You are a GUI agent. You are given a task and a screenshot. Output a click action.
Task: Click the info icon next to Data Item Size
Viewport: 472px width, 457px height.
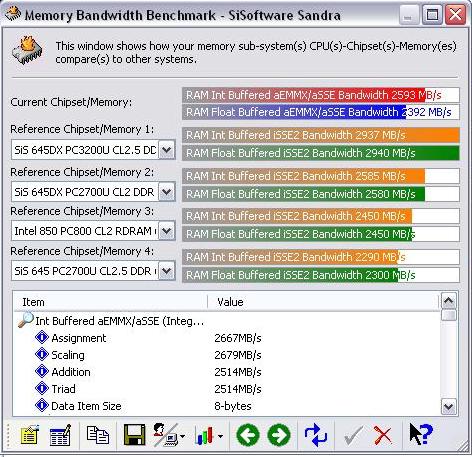coord(42,406)
